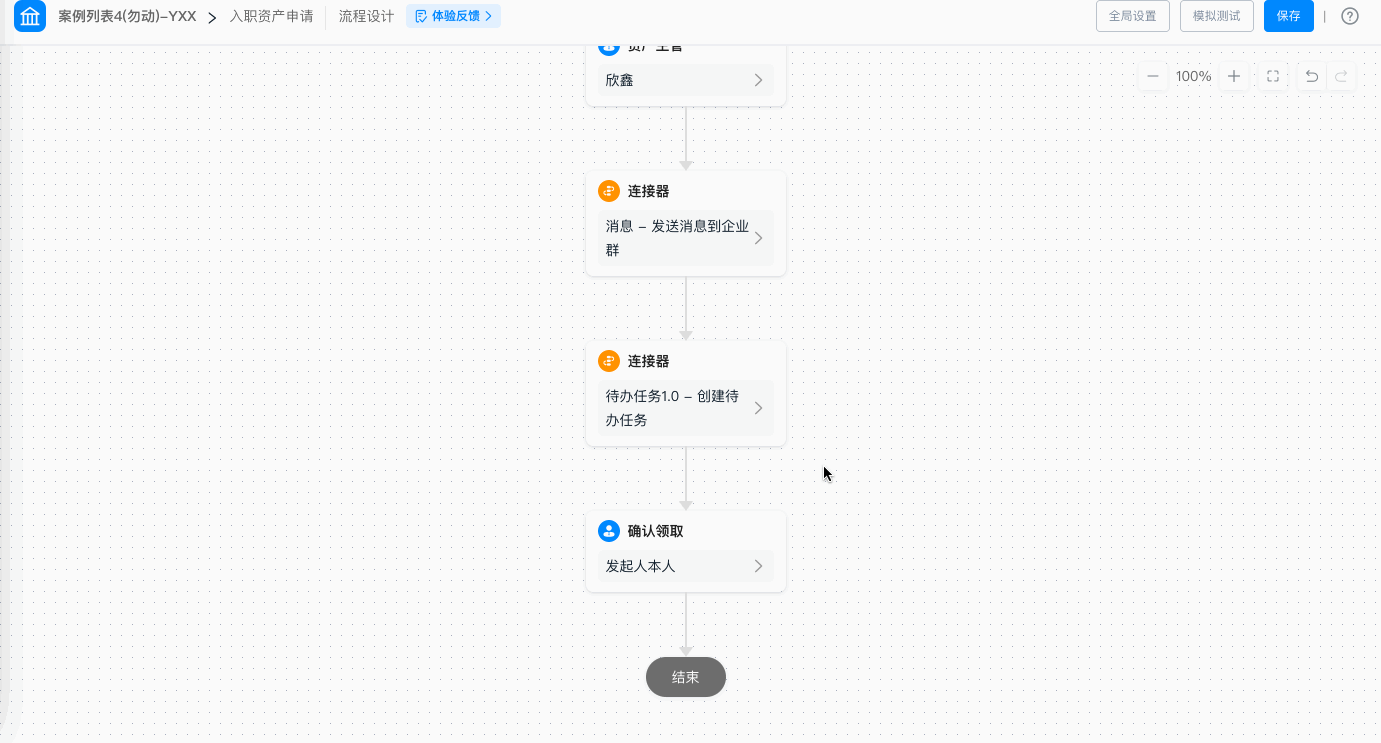Expand the 欣鑫 approver row chevron

(758, 80)
